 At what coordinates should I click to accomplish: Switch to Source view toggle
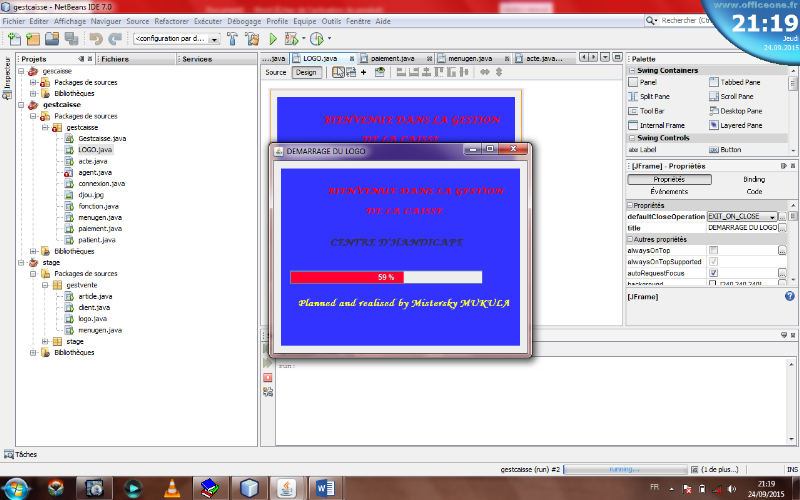(x=276, y=72)
